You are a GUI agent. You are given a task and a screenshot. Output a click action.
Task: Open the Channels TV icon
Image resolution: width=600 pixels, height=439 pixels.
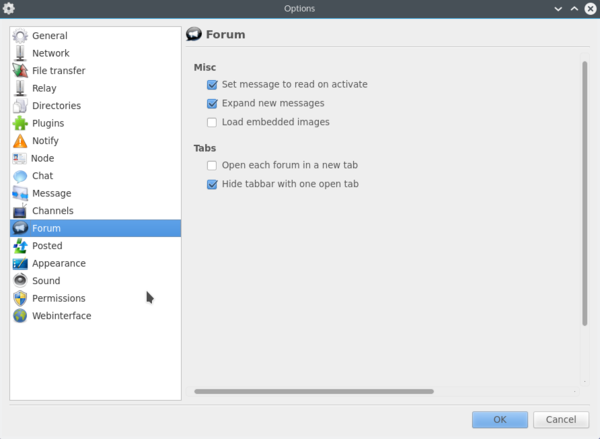(20, 211)
